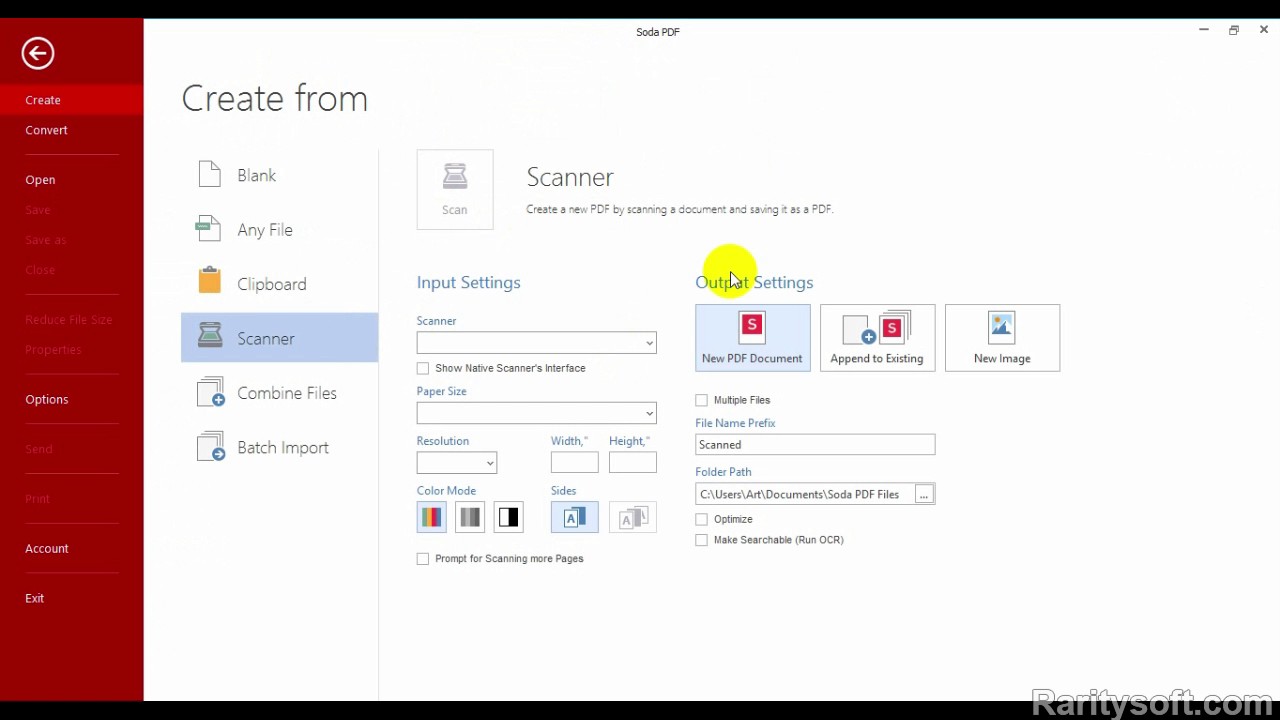Click the Clipboard label

272,284
